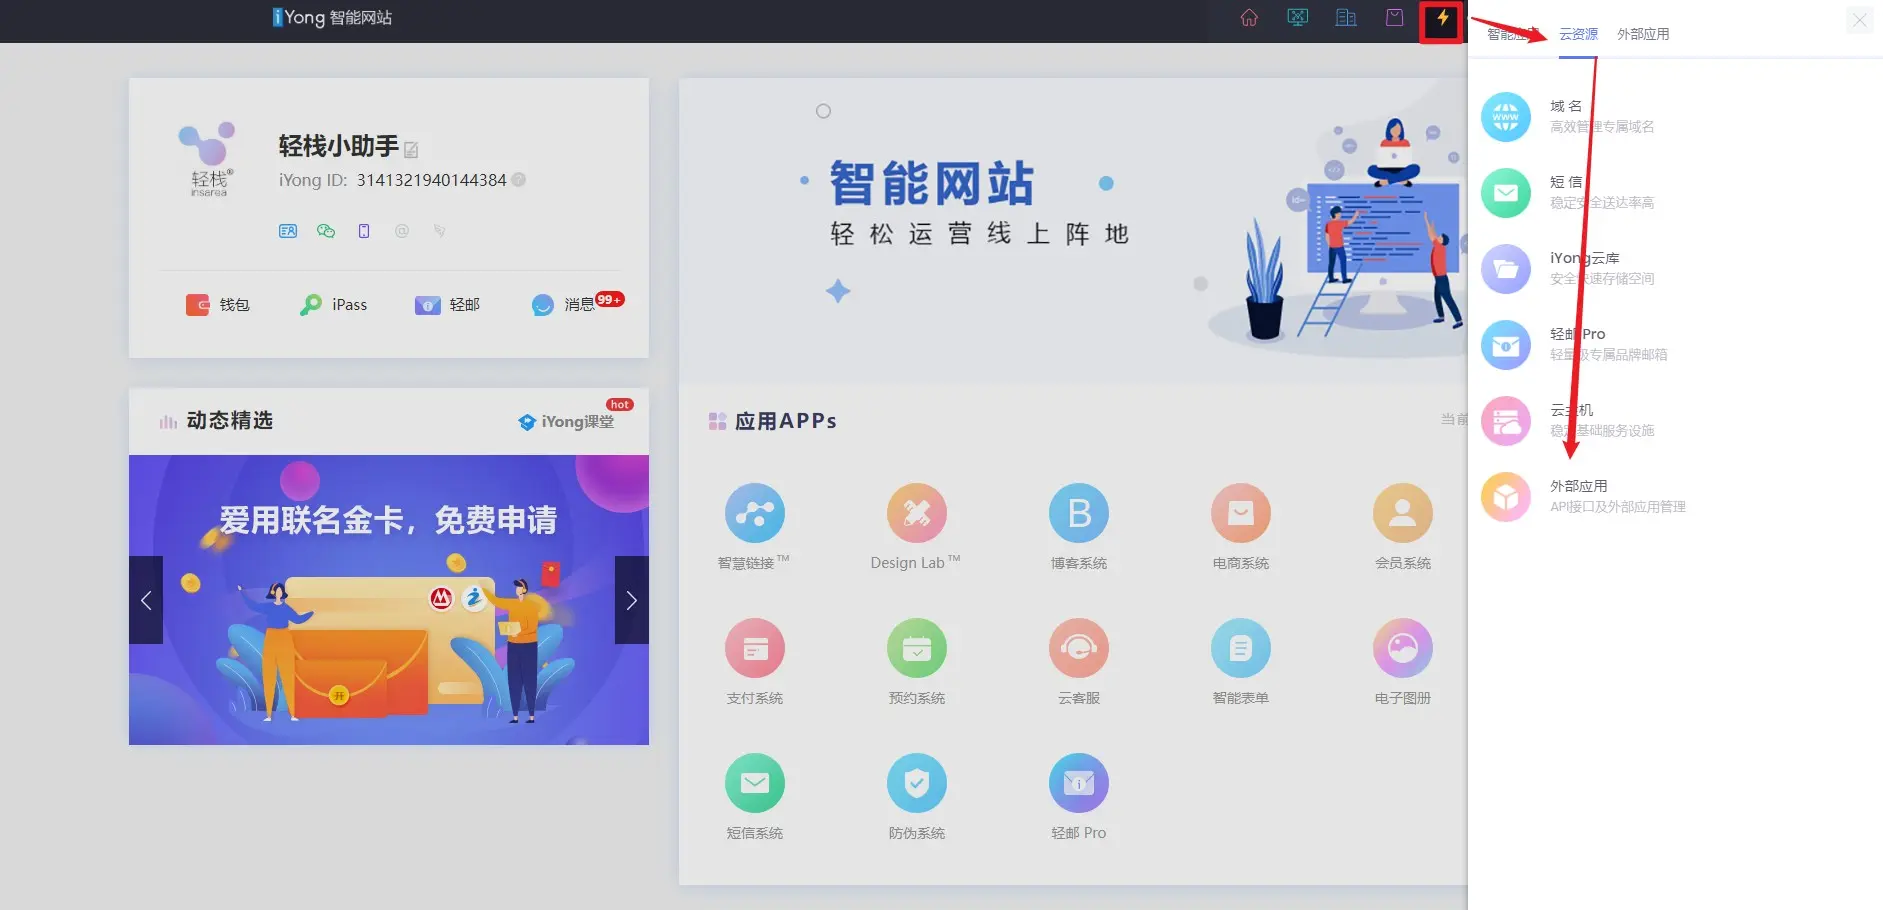Open the 支付系统 app icon

[x=754, y=648]
